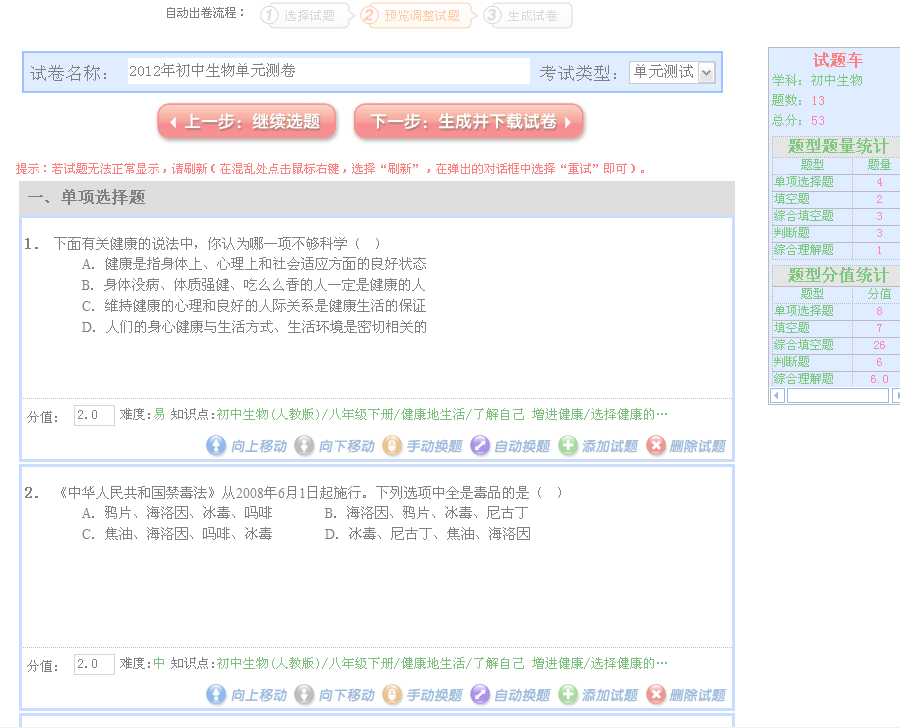This screenshot has height=728, width=900.
Task: Click add question icon for question 1
Action: [568, 446]
